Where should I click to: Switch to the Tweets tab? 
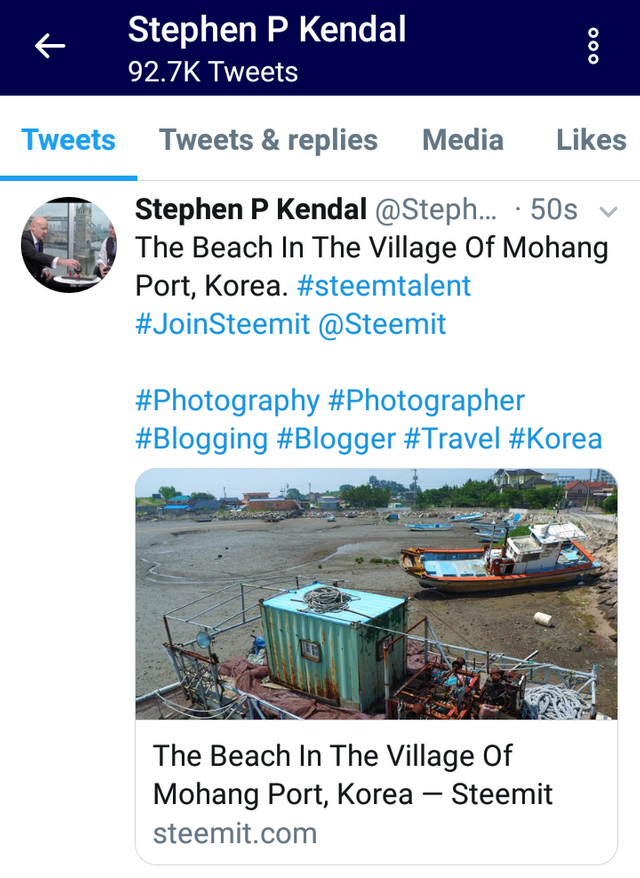(68, 140)
